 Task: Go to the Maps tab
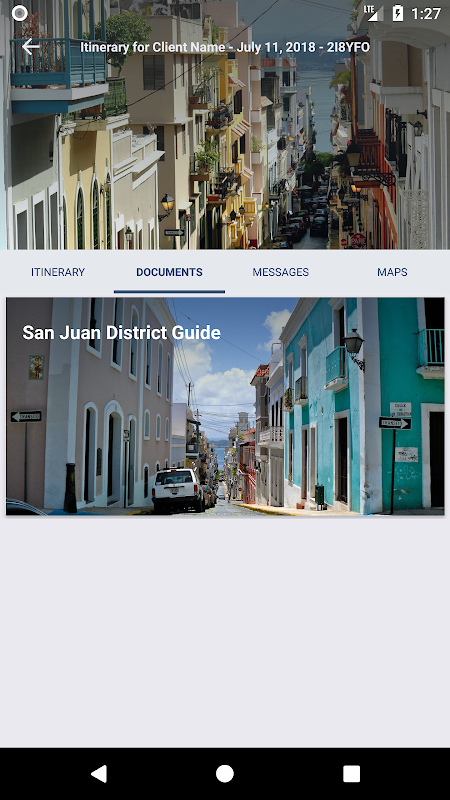[x=392, y=272]
